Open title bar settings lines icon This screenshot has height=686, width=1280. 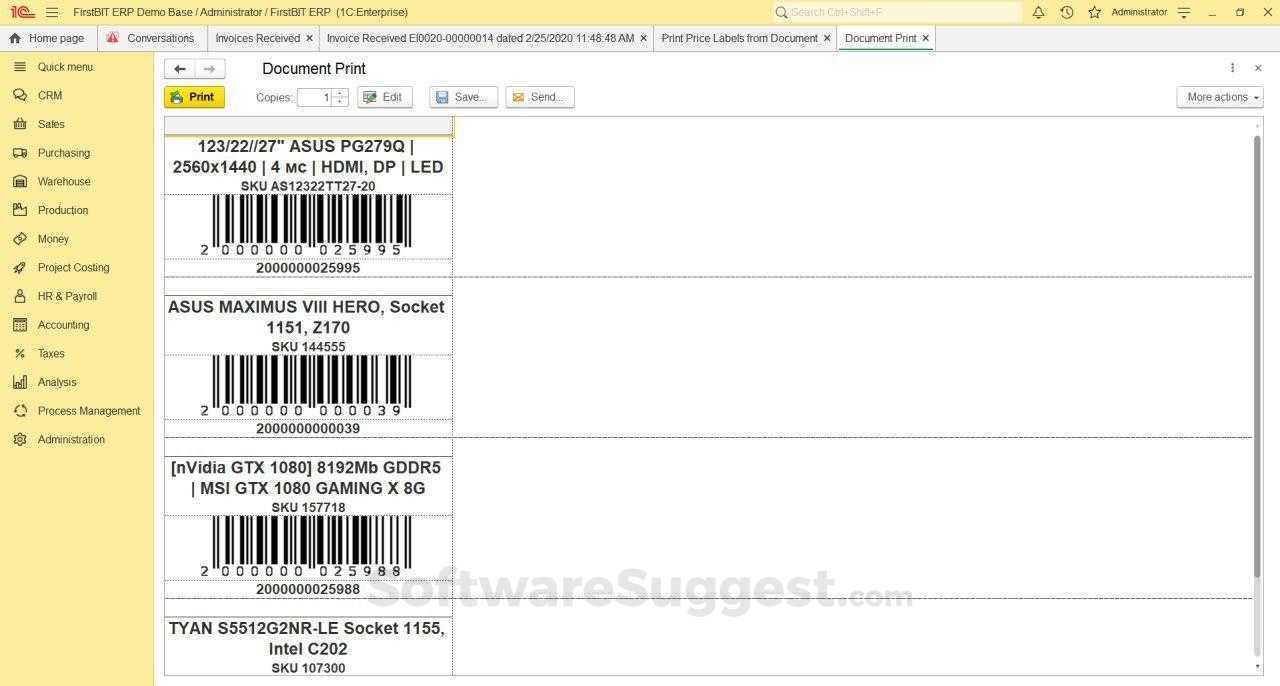(1184, 13)
